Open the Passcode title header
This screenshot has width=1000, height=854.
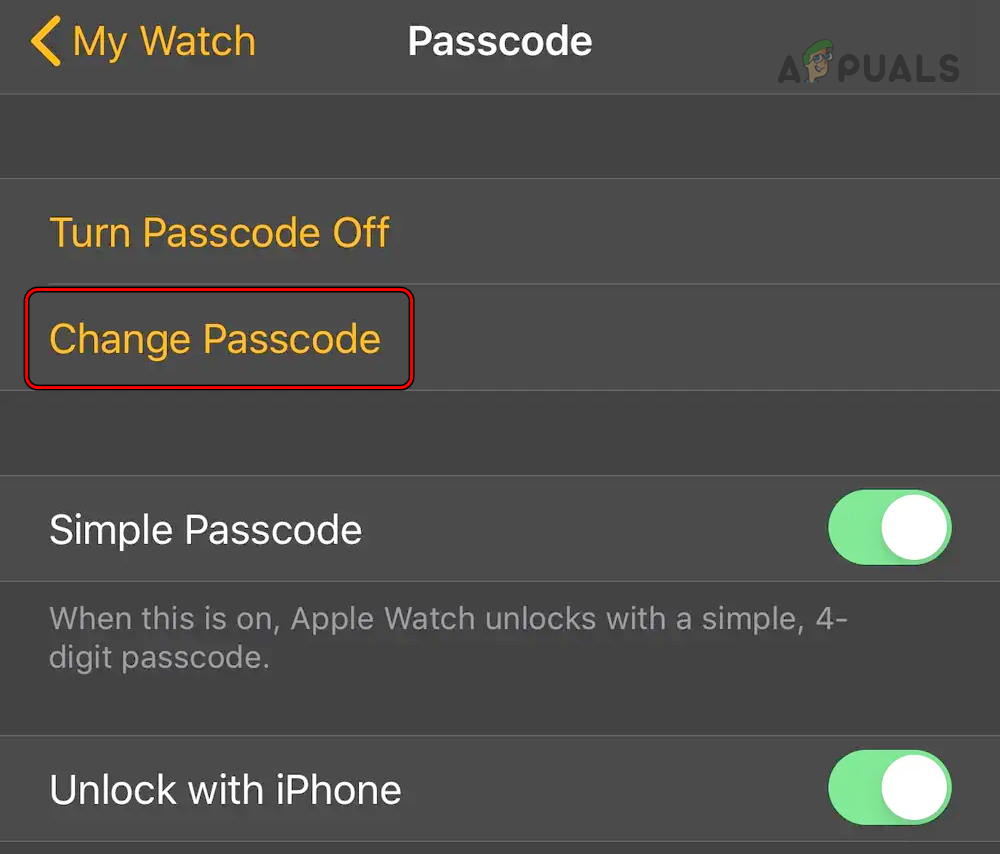tap(499, 41)
